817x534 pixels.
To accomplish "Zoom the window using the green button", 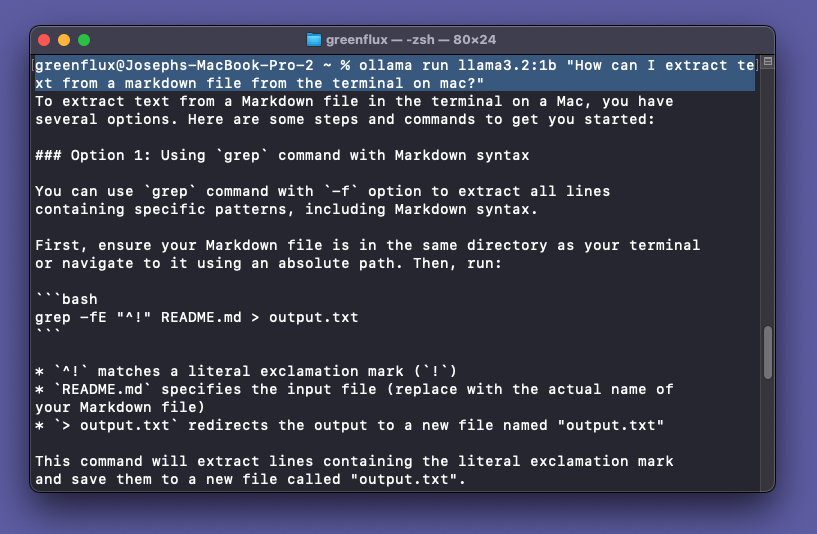I will point(84,40).
